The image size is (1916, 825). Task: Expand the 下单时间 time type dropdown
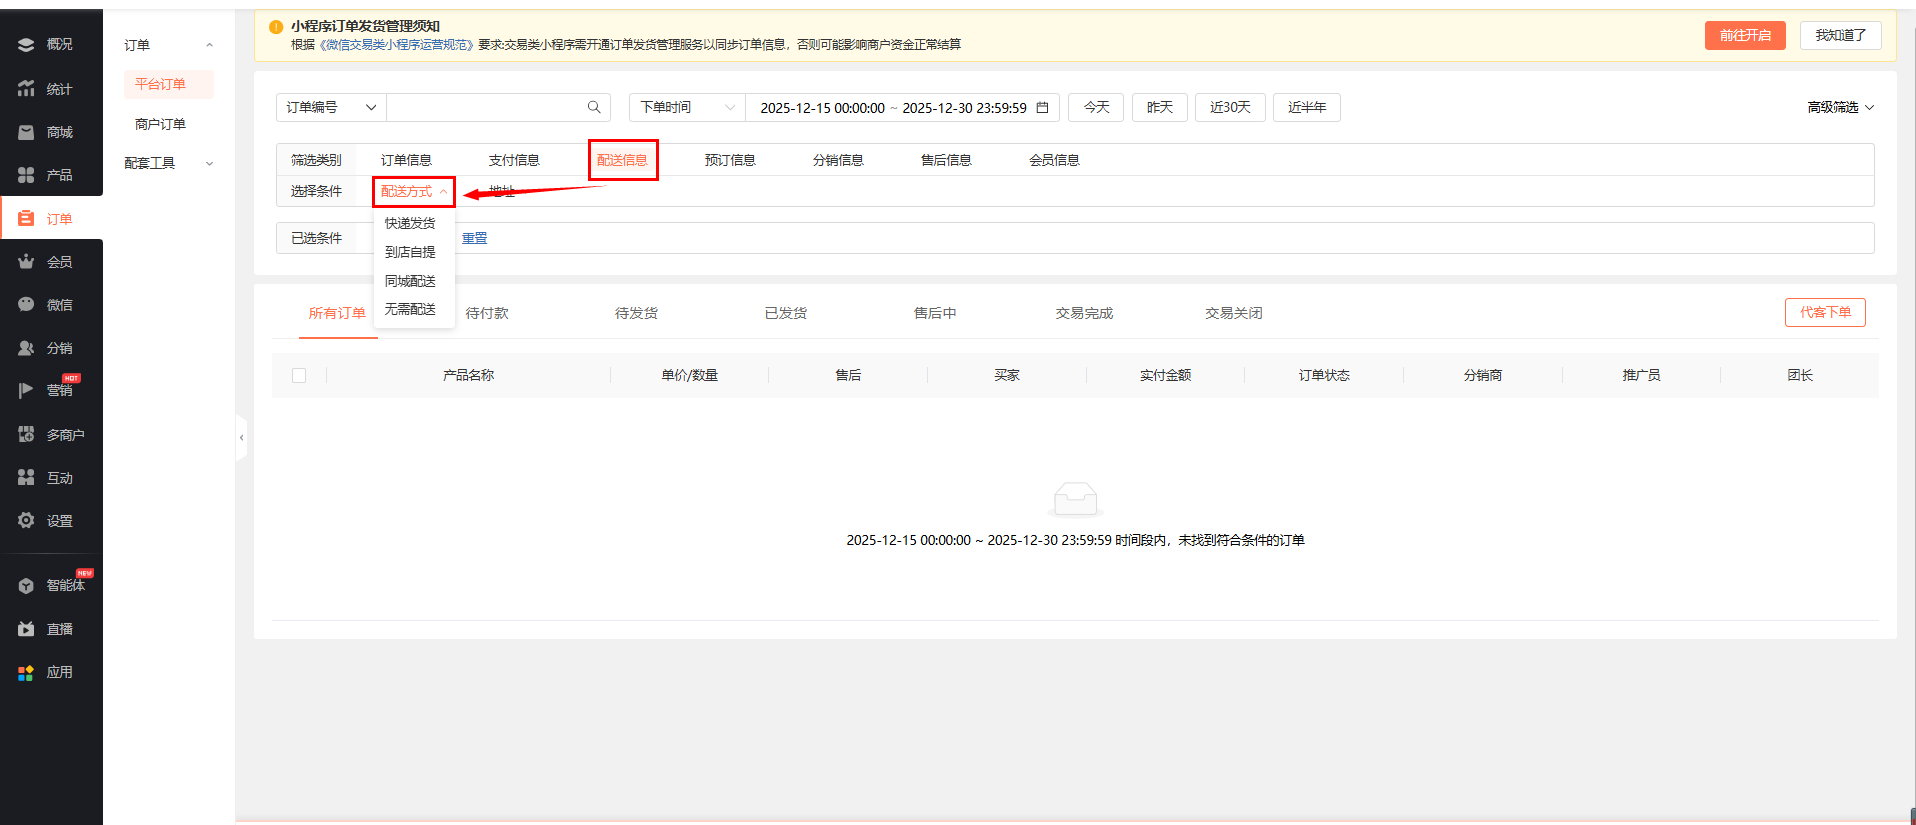coord(686,108)
